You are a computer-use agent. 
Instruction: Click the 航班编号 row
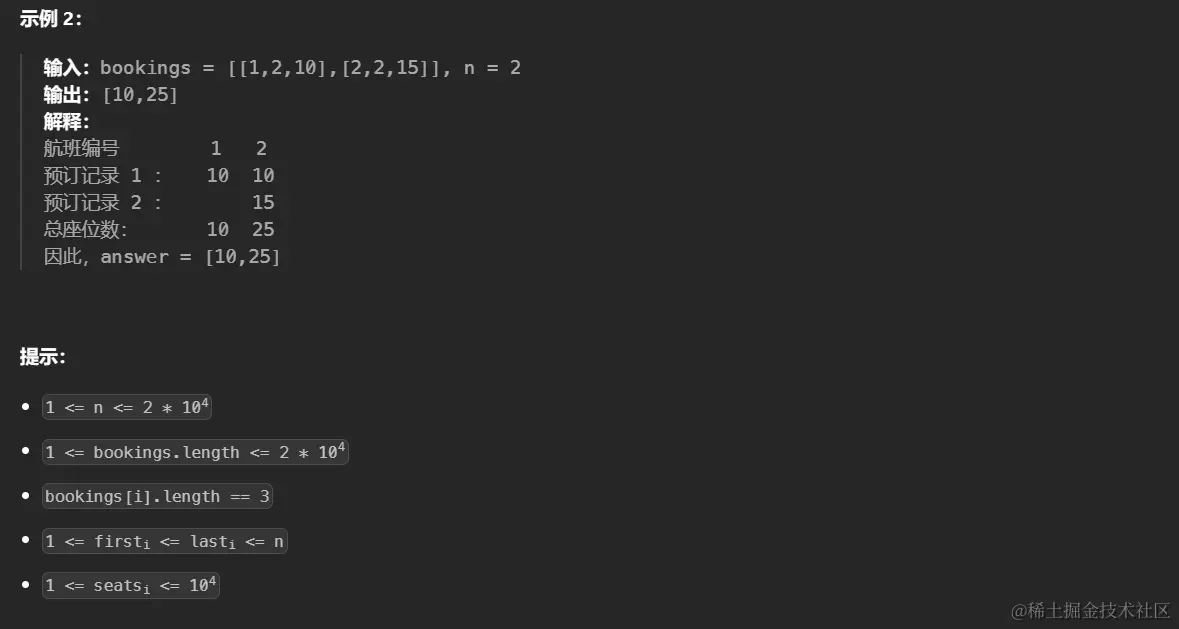pos(155,148)
